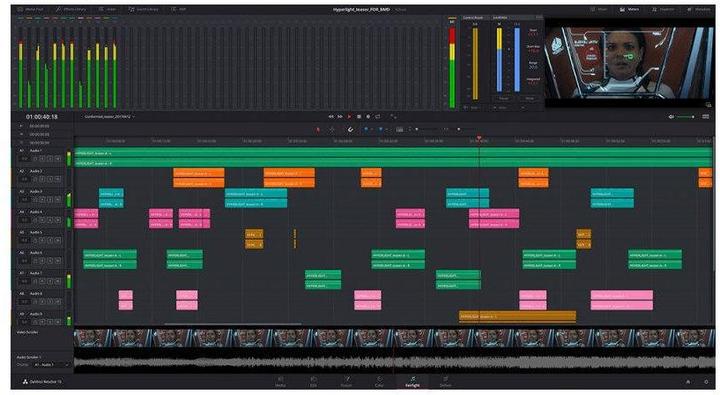Screen dimensions: 720x395
Task: Toggle loop playback
Action: point(378,117)
